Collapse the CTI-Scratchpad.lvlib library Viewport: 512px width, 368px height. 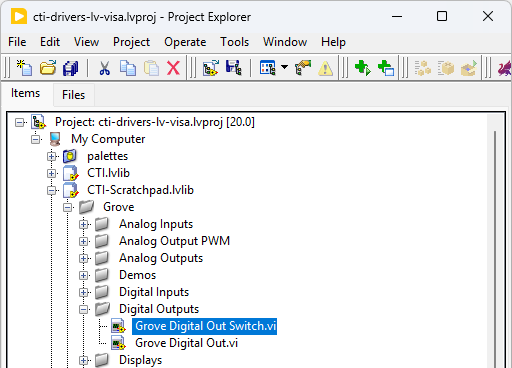click(51, 190)
